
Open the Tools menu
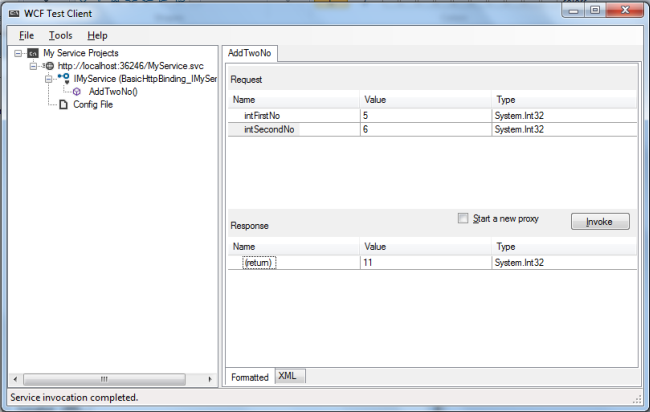(x=61, y=36)
